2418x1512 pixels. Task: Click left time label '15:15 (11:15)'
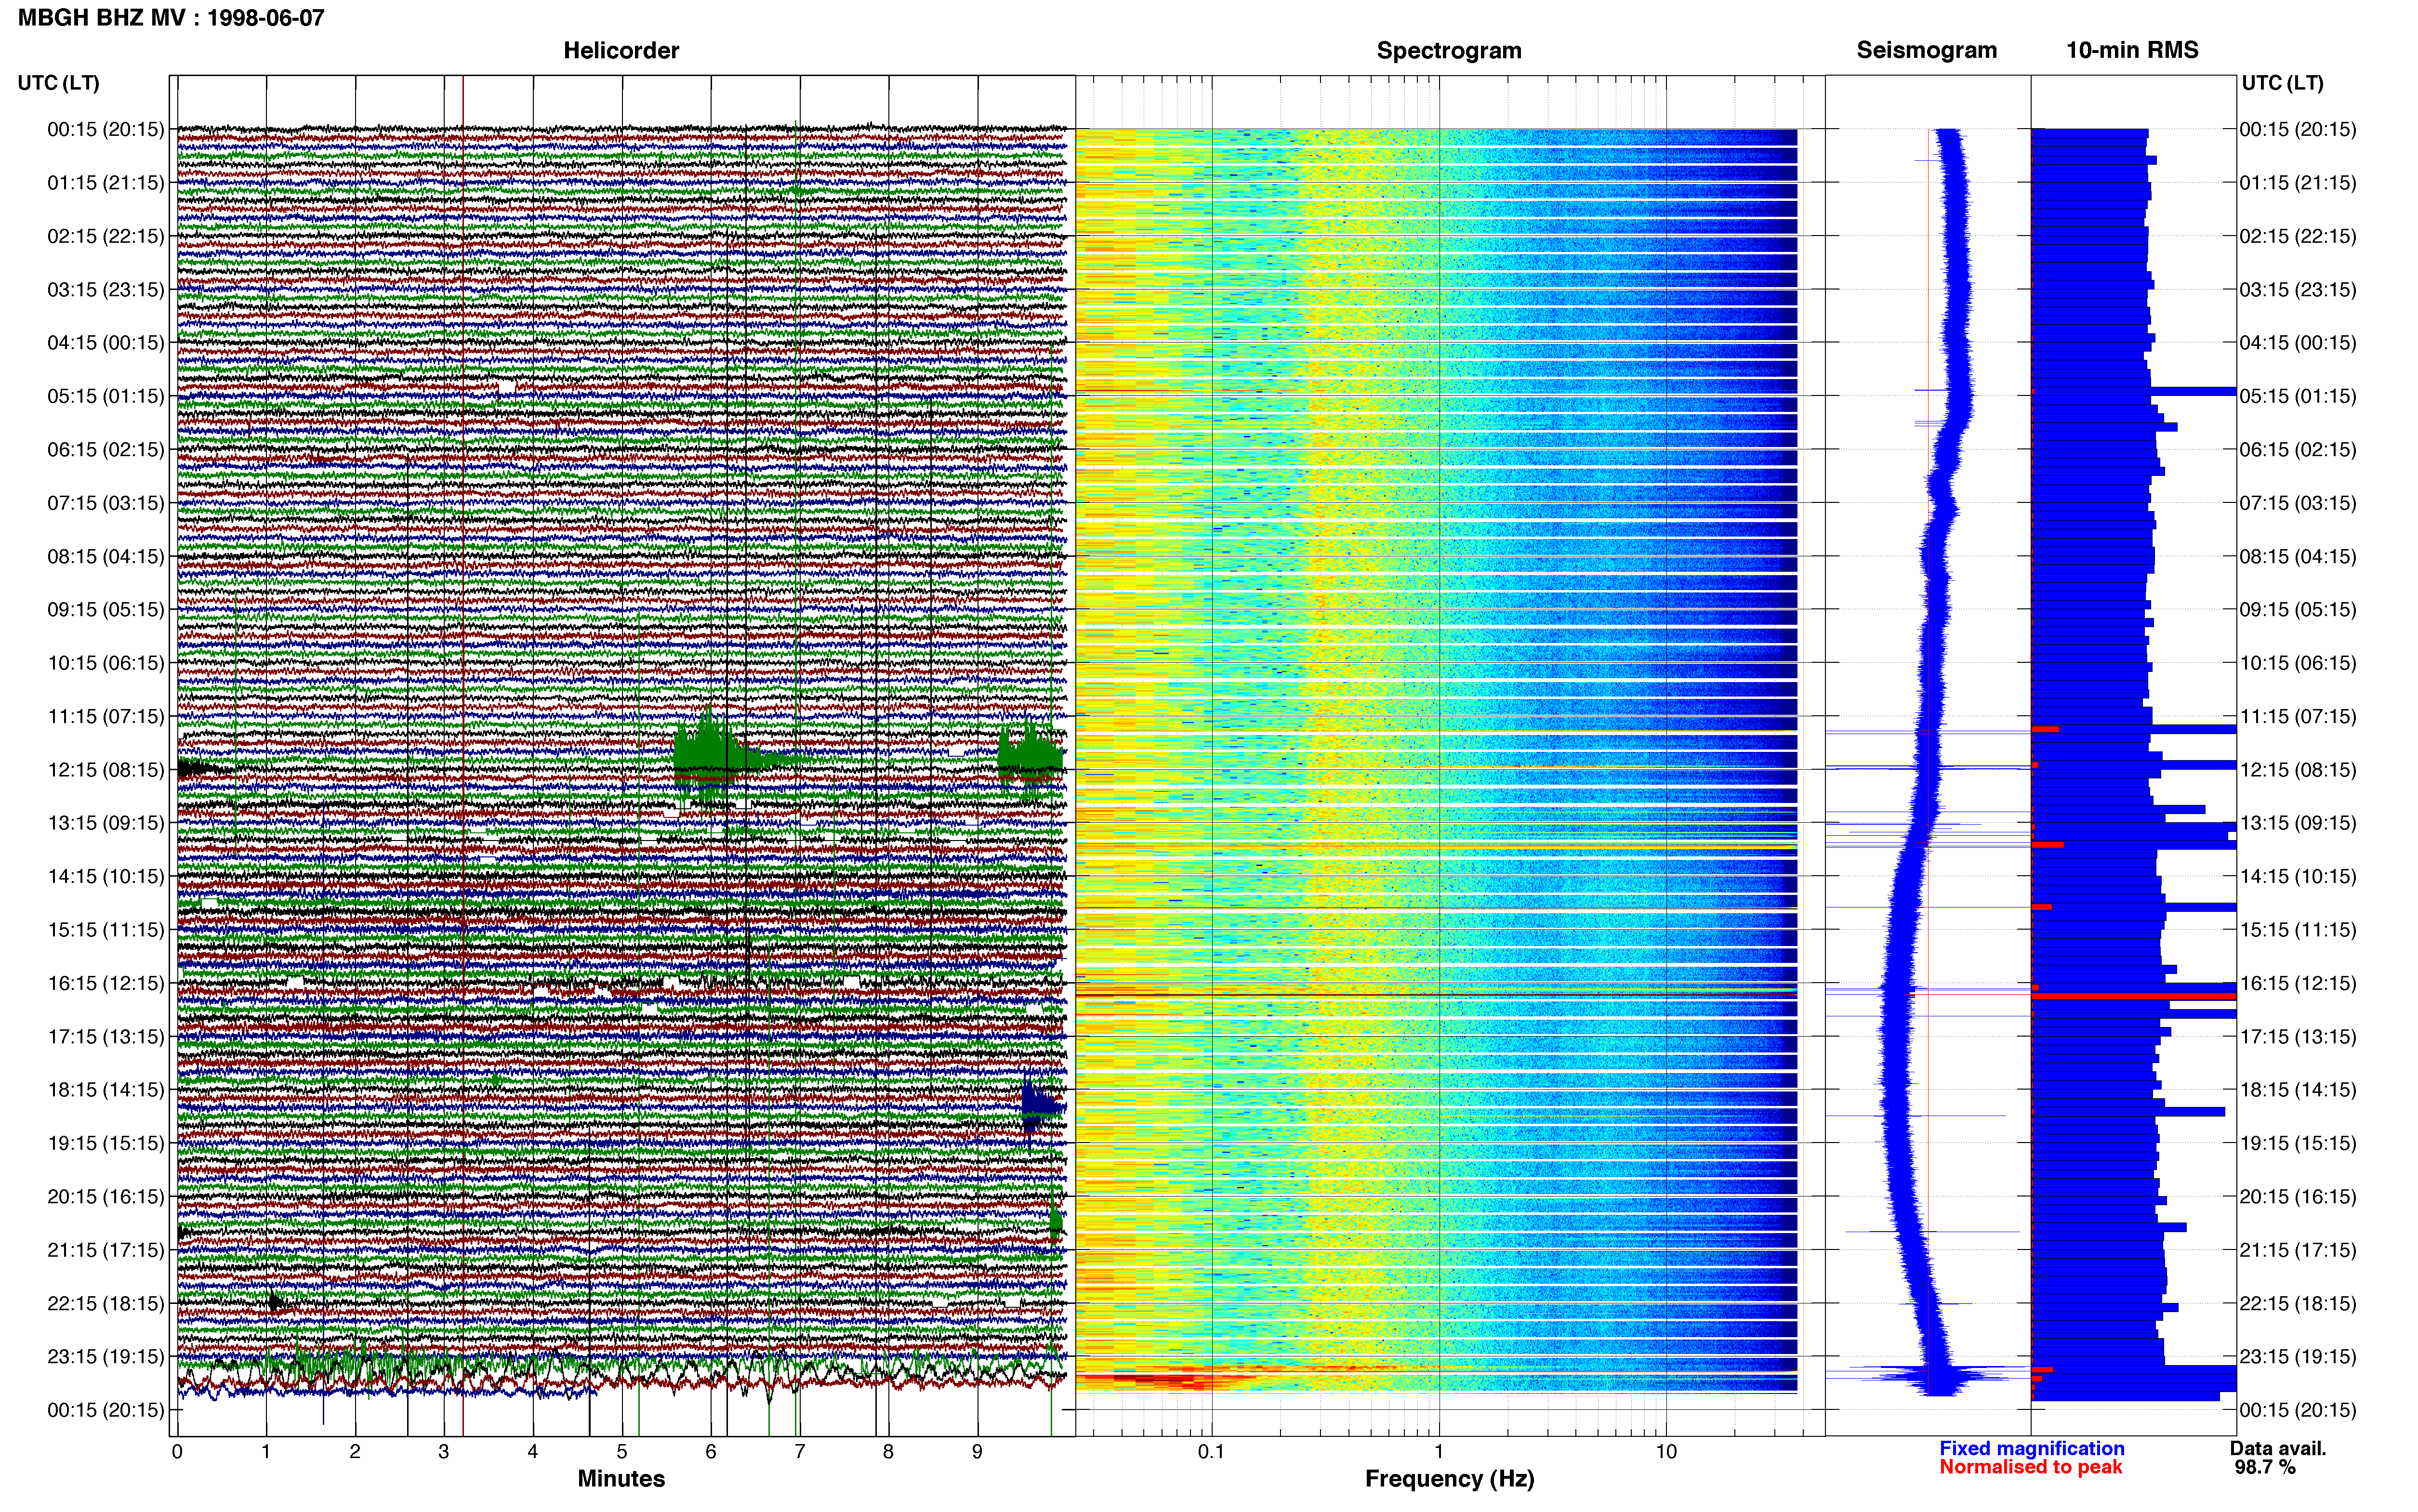(106, 930)
